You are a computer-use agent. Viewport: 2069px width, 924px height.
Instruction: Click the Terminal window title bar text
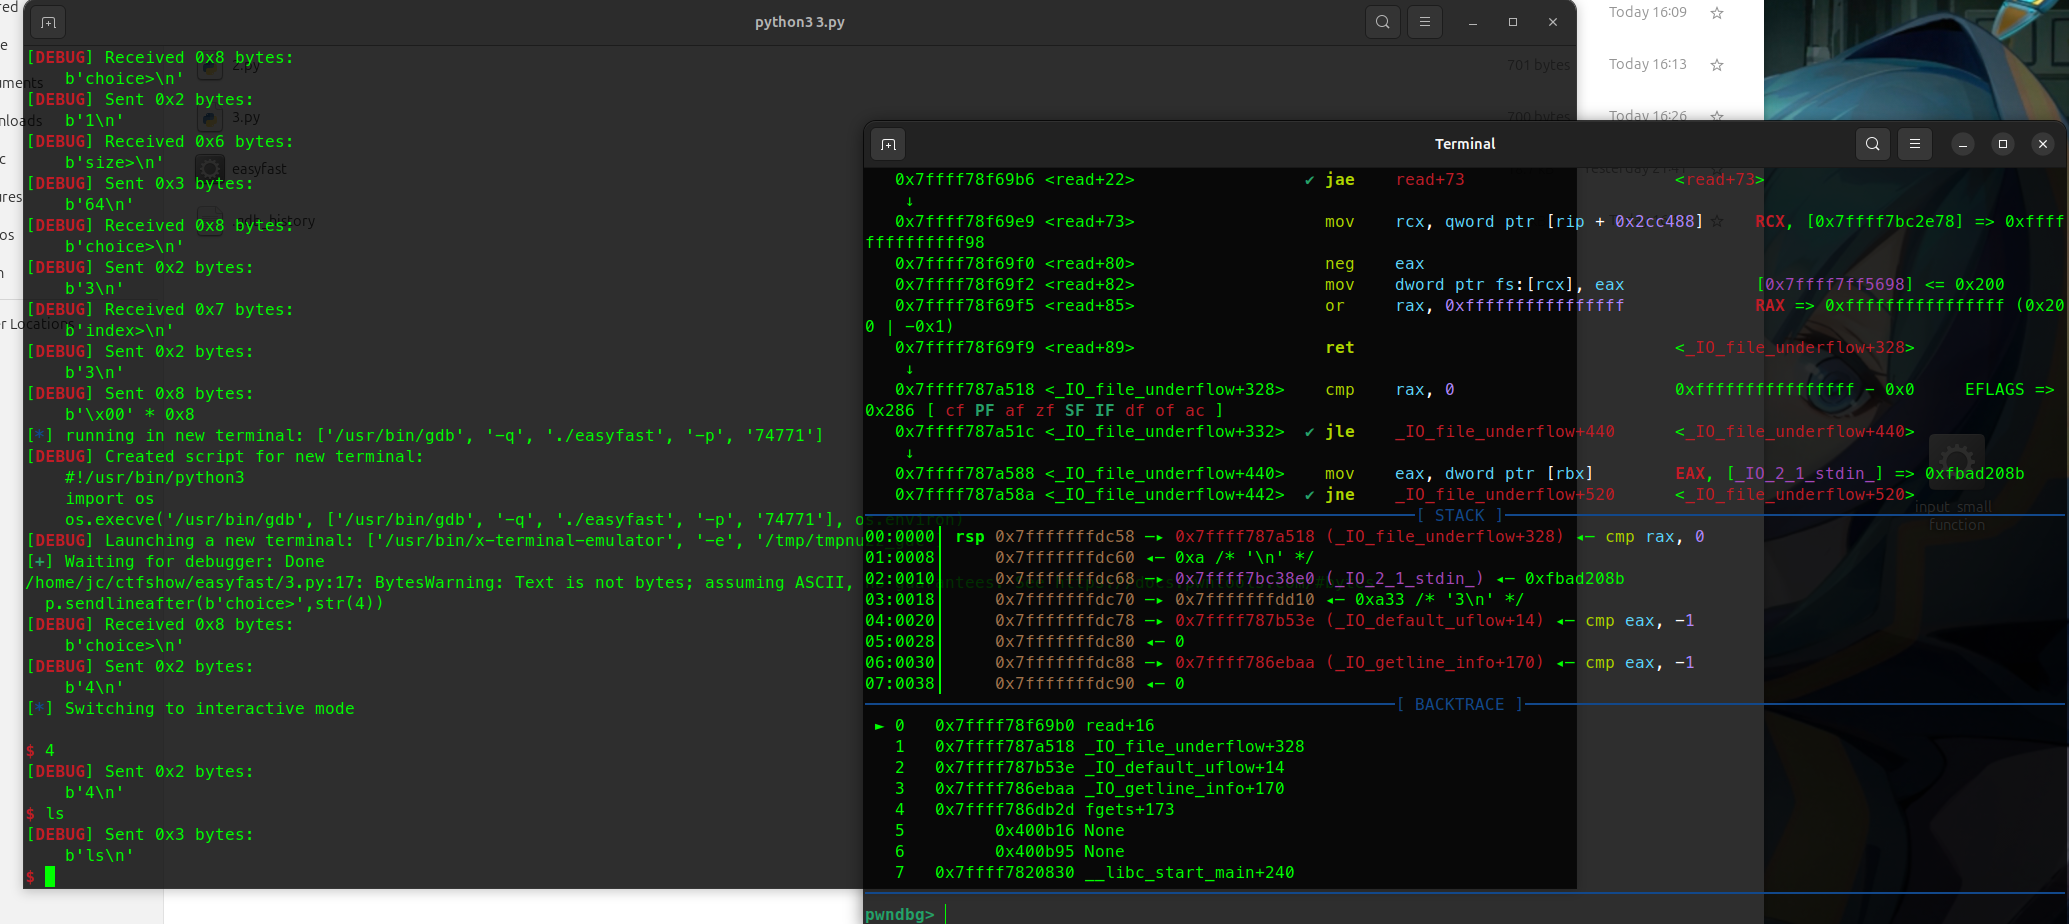click(1464, 144)
